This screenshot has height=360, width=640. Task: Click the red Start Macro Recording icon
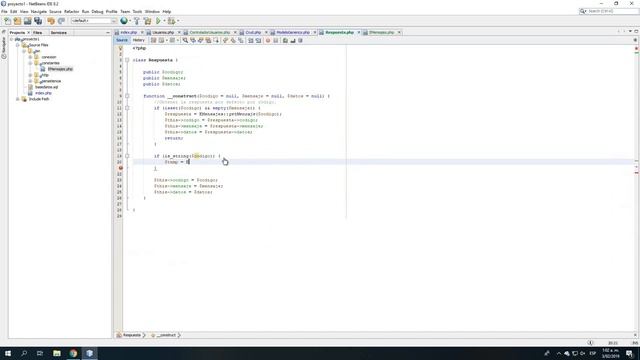268,40
